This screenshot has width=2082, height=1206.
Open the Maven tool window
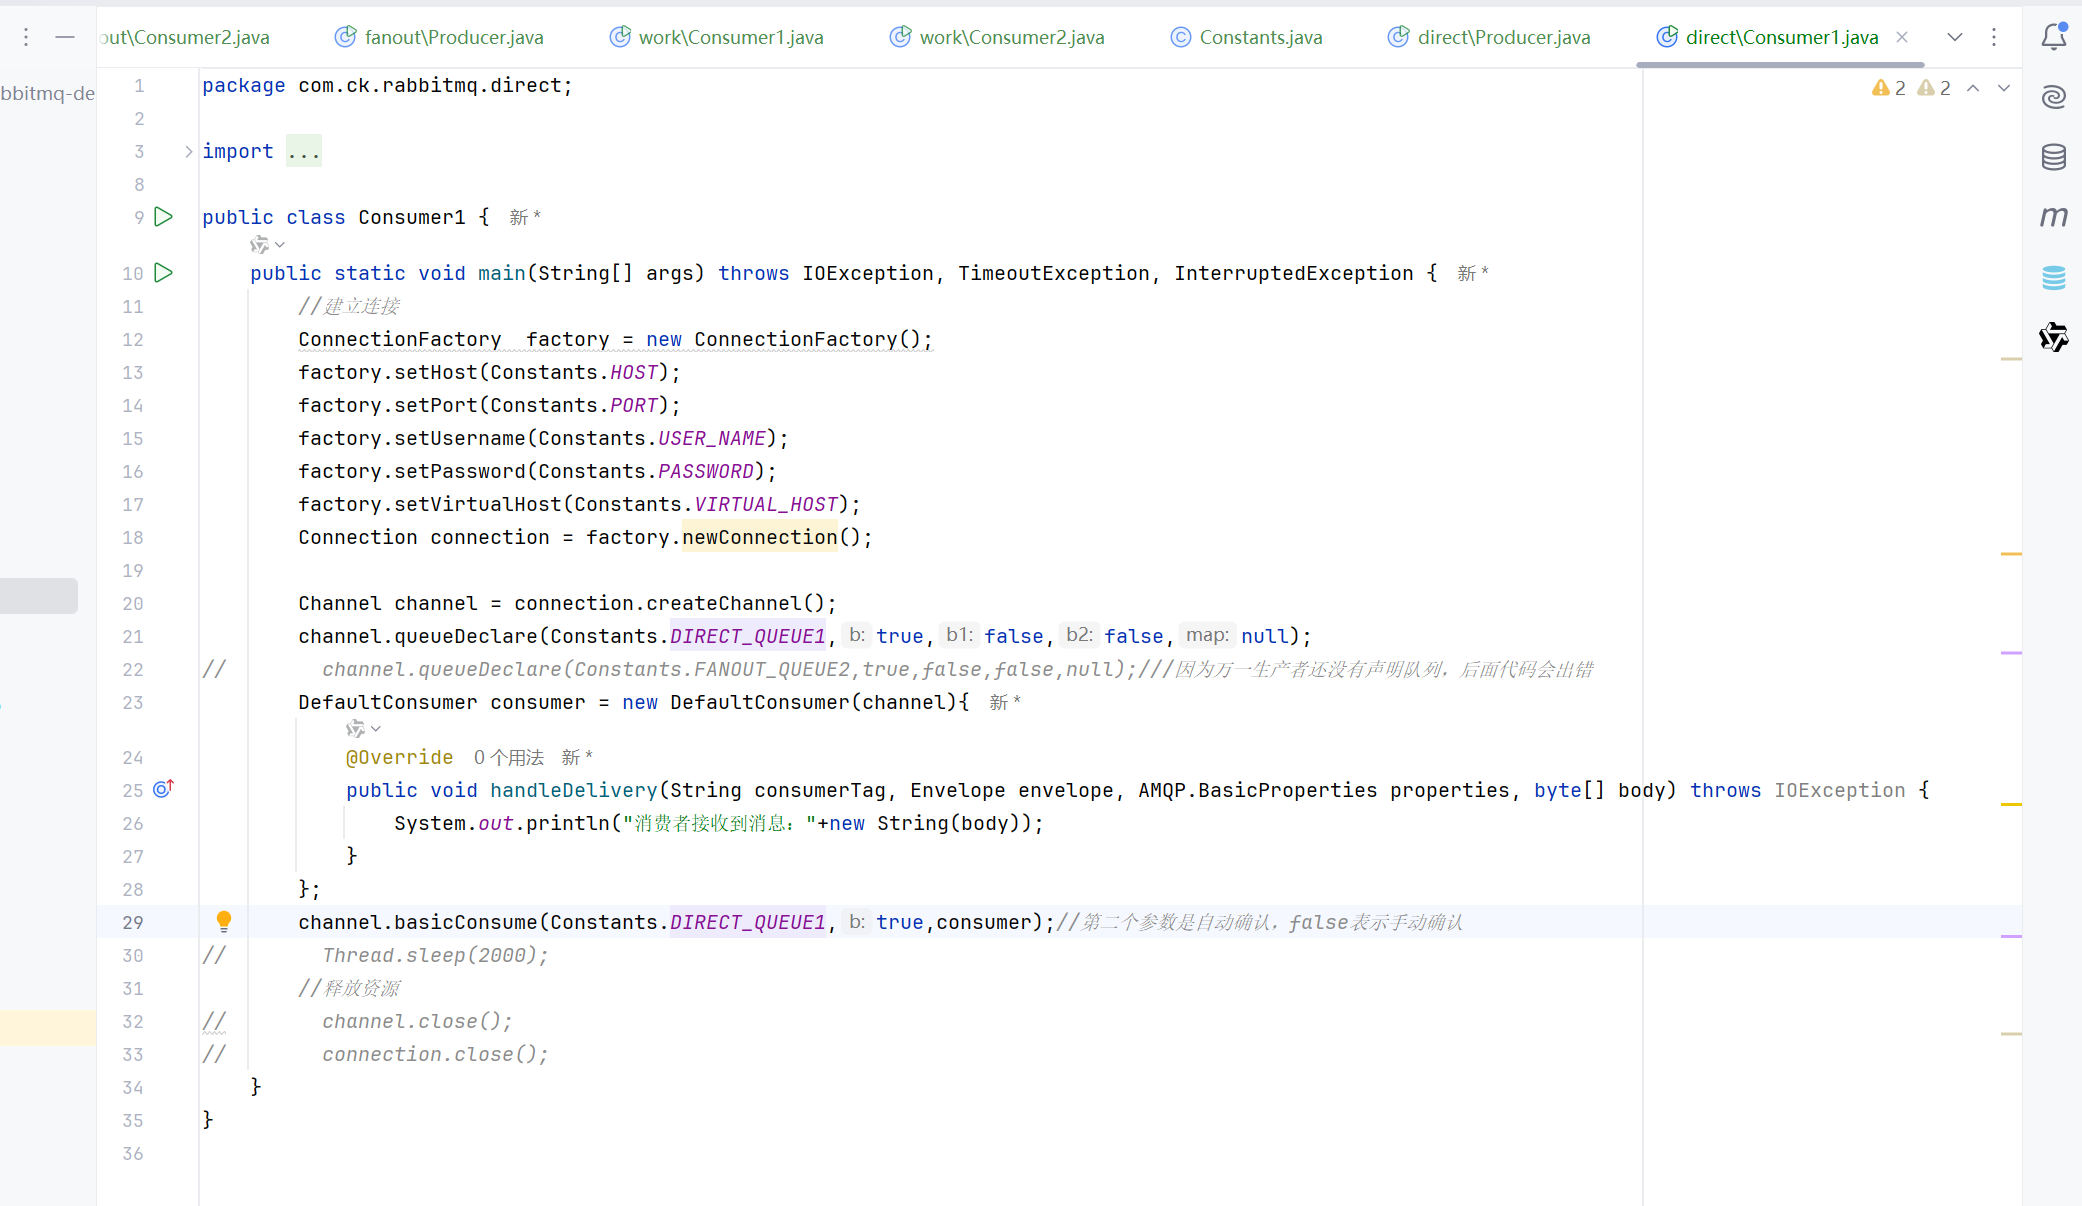coord(2053,217)
